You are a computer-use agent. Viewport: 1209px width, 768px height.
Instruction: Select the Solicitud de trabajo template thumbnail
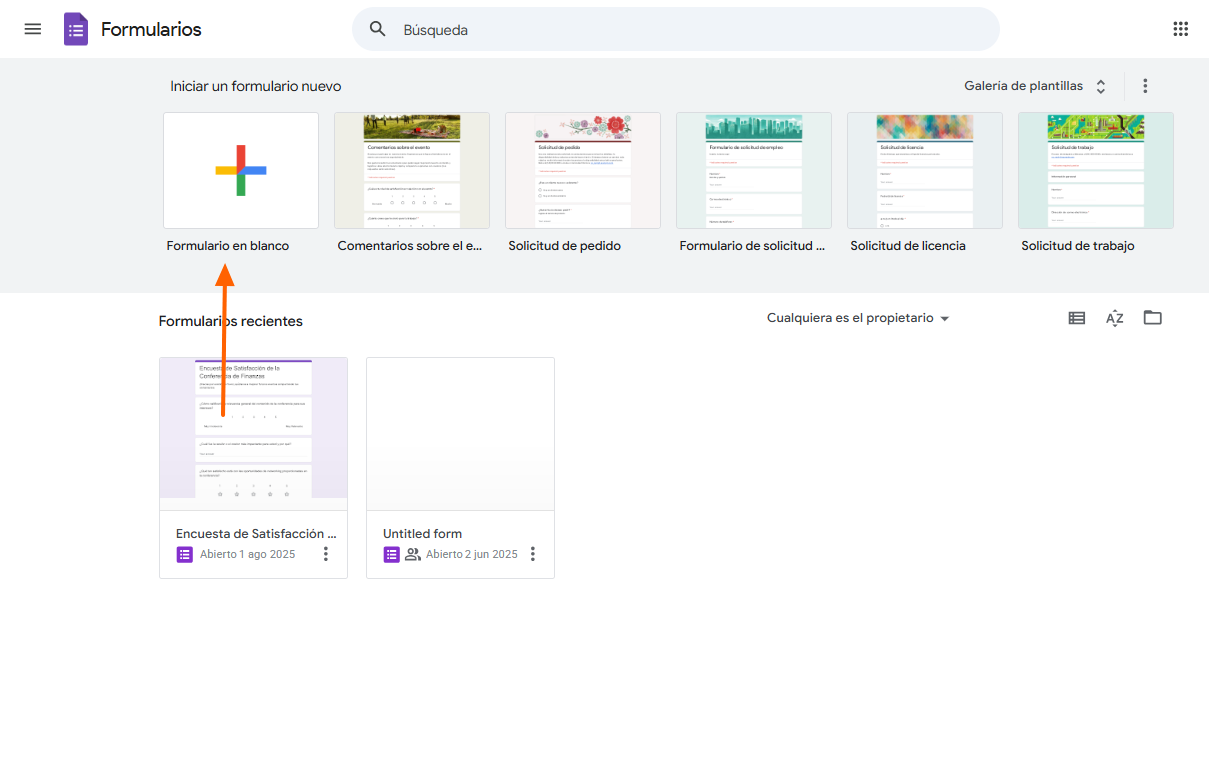(1095, 170)
